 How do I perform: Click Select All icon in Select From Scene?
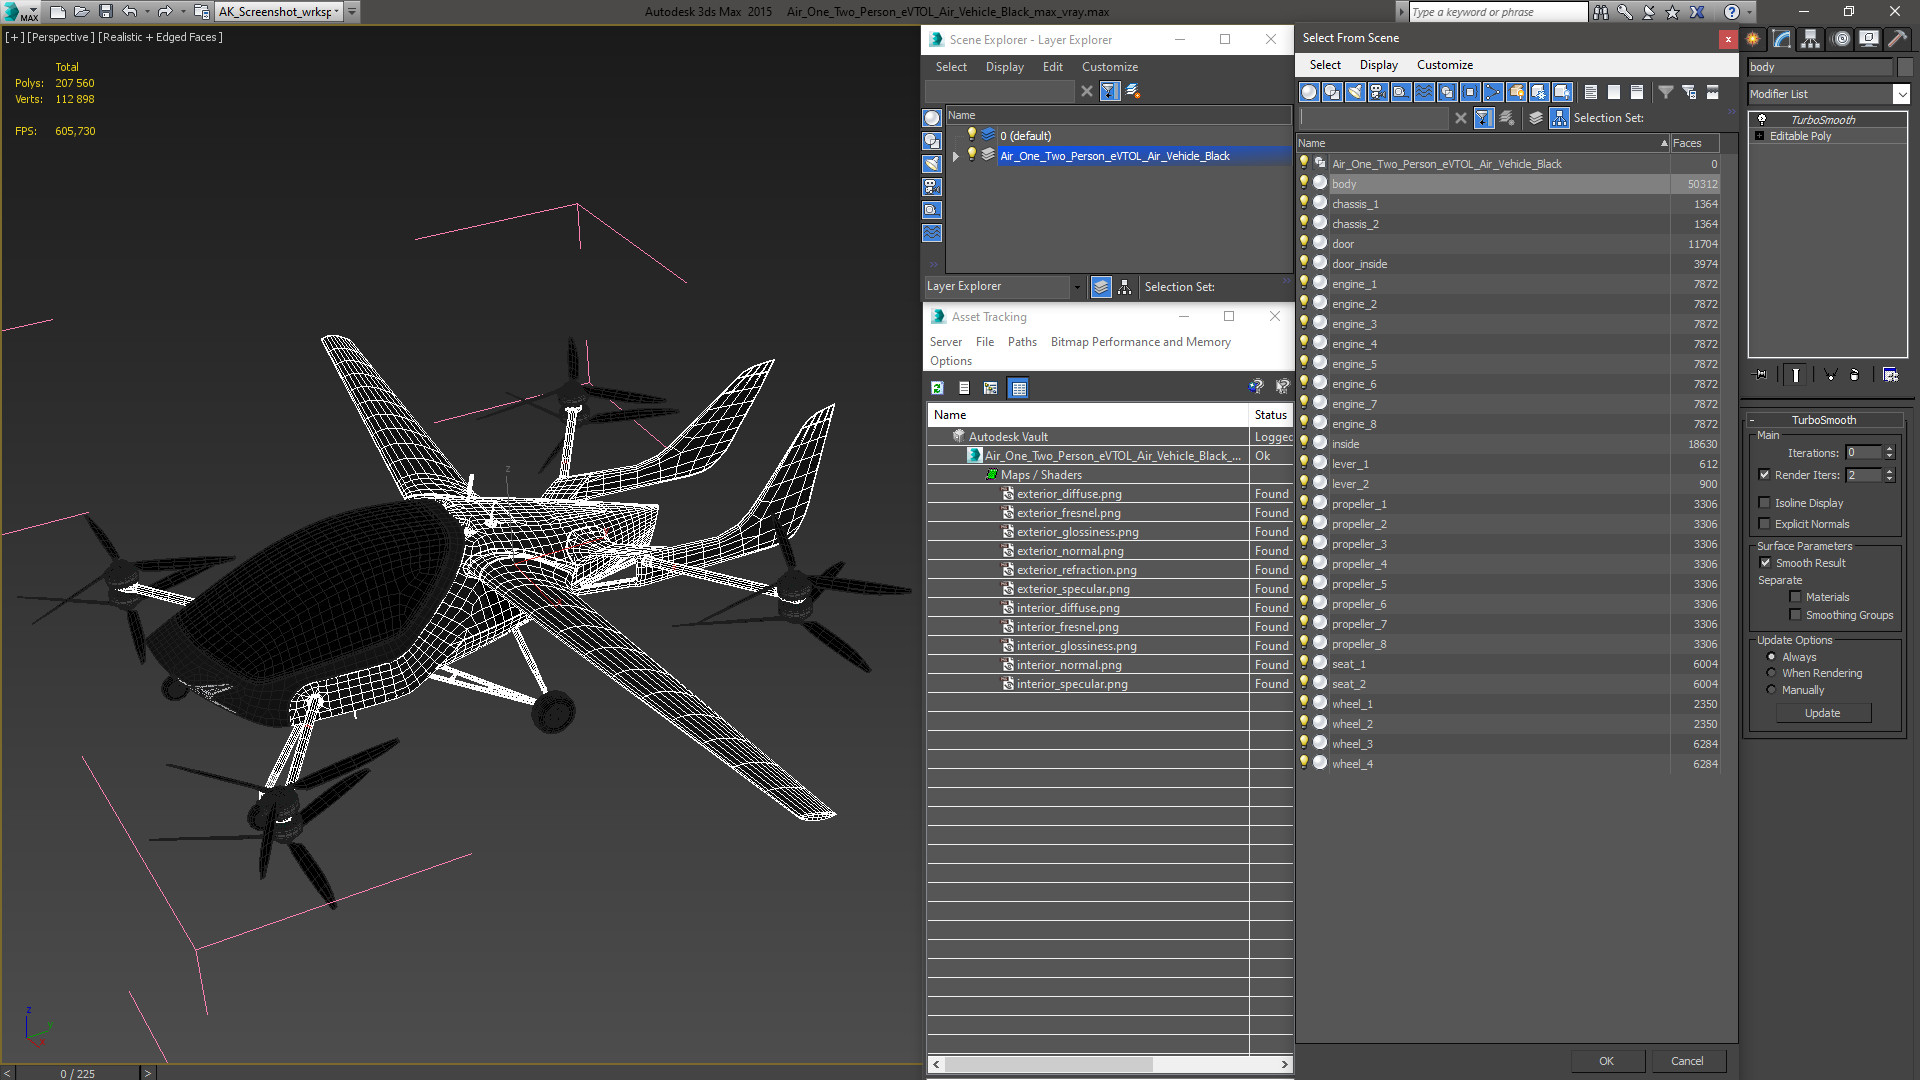click(1591, 92)
